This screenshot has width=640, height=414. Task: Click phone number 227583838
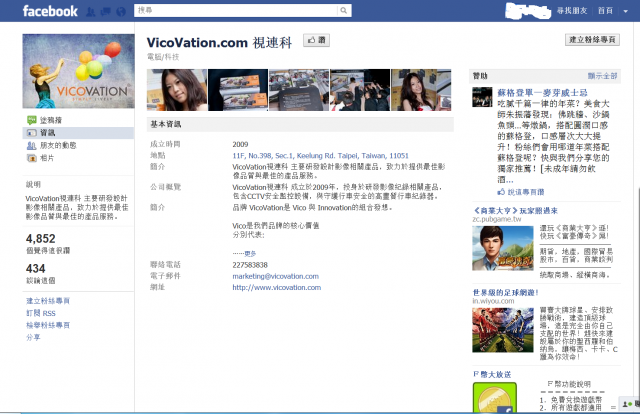[x=250, y=265]
